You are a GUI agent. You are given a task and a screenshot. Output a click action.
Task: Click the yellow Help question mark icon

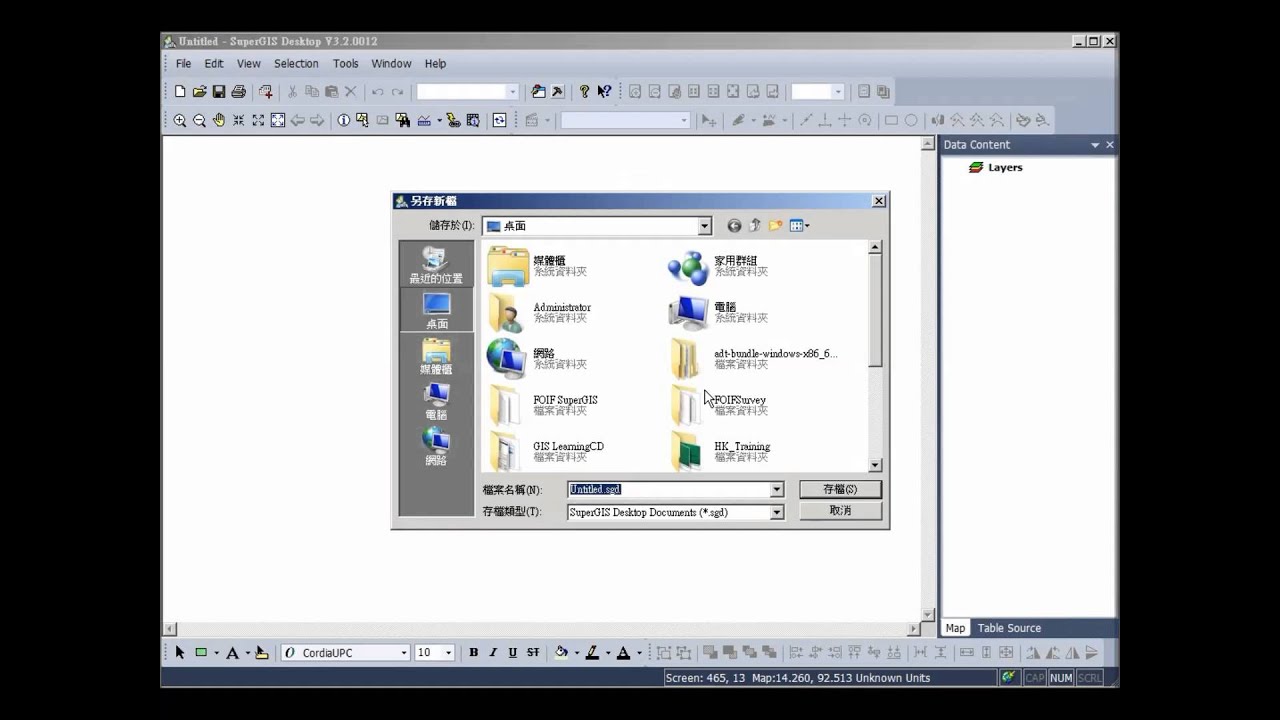(x=585, y=91)
